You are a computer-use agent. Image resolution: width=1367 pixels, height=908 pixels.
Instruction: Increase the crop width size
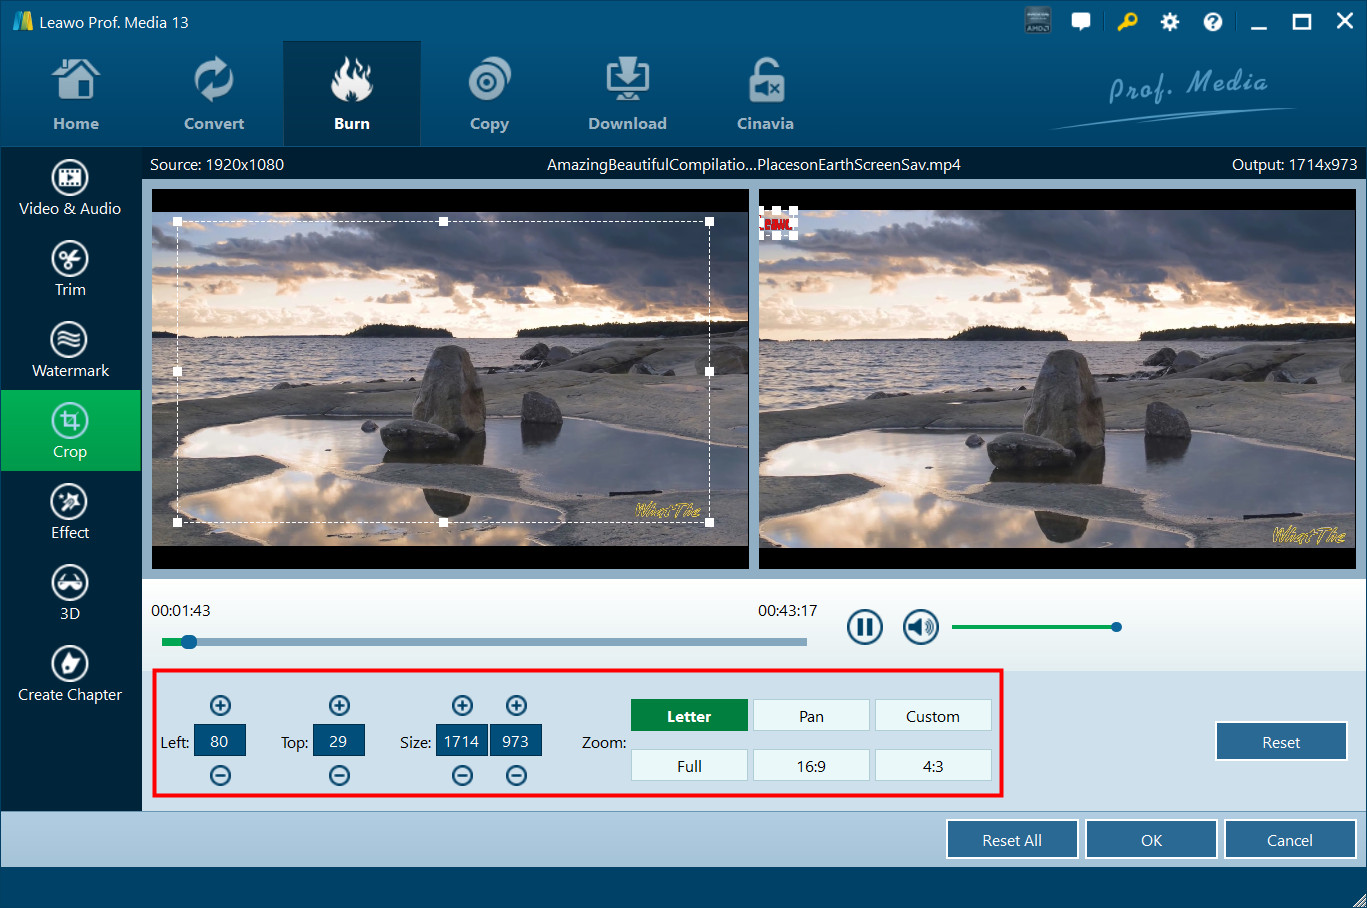coord(462,706)
